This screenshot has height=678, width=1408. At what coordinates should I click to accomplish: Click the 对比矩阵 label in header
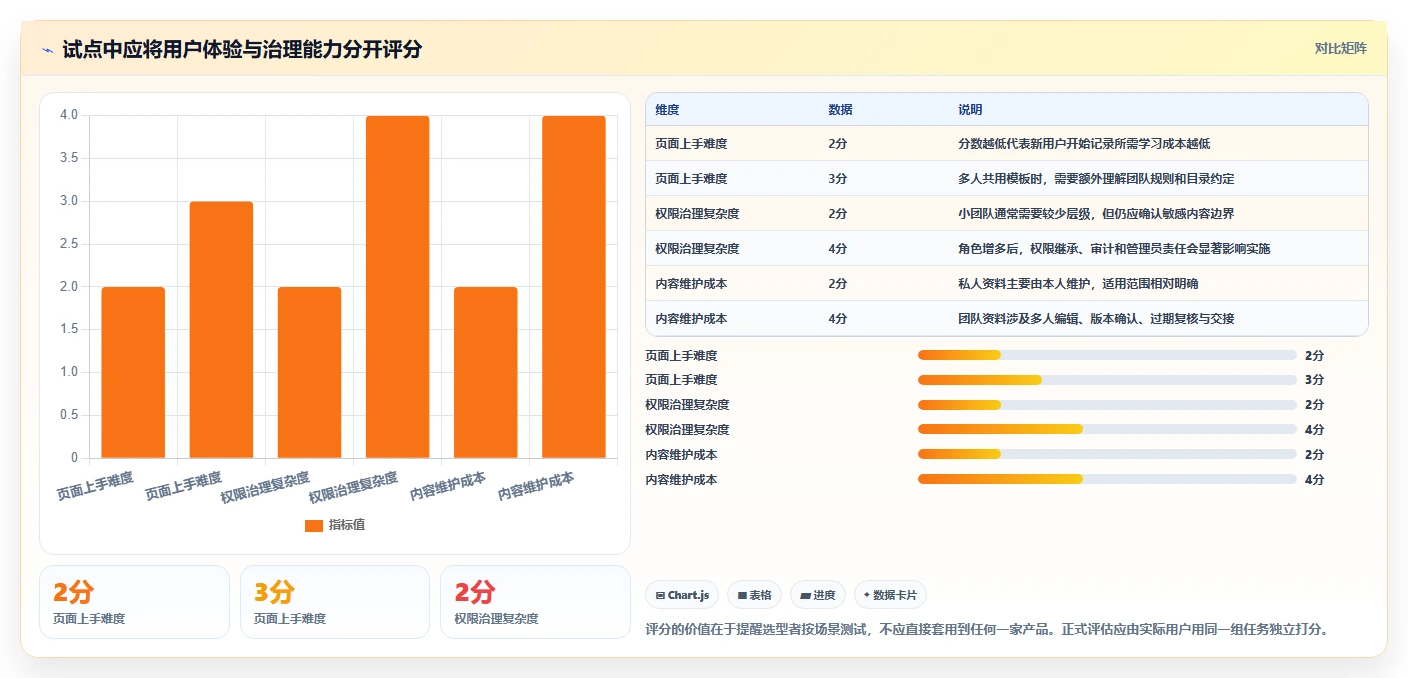pyautogui.click(x=1340, y=48)
